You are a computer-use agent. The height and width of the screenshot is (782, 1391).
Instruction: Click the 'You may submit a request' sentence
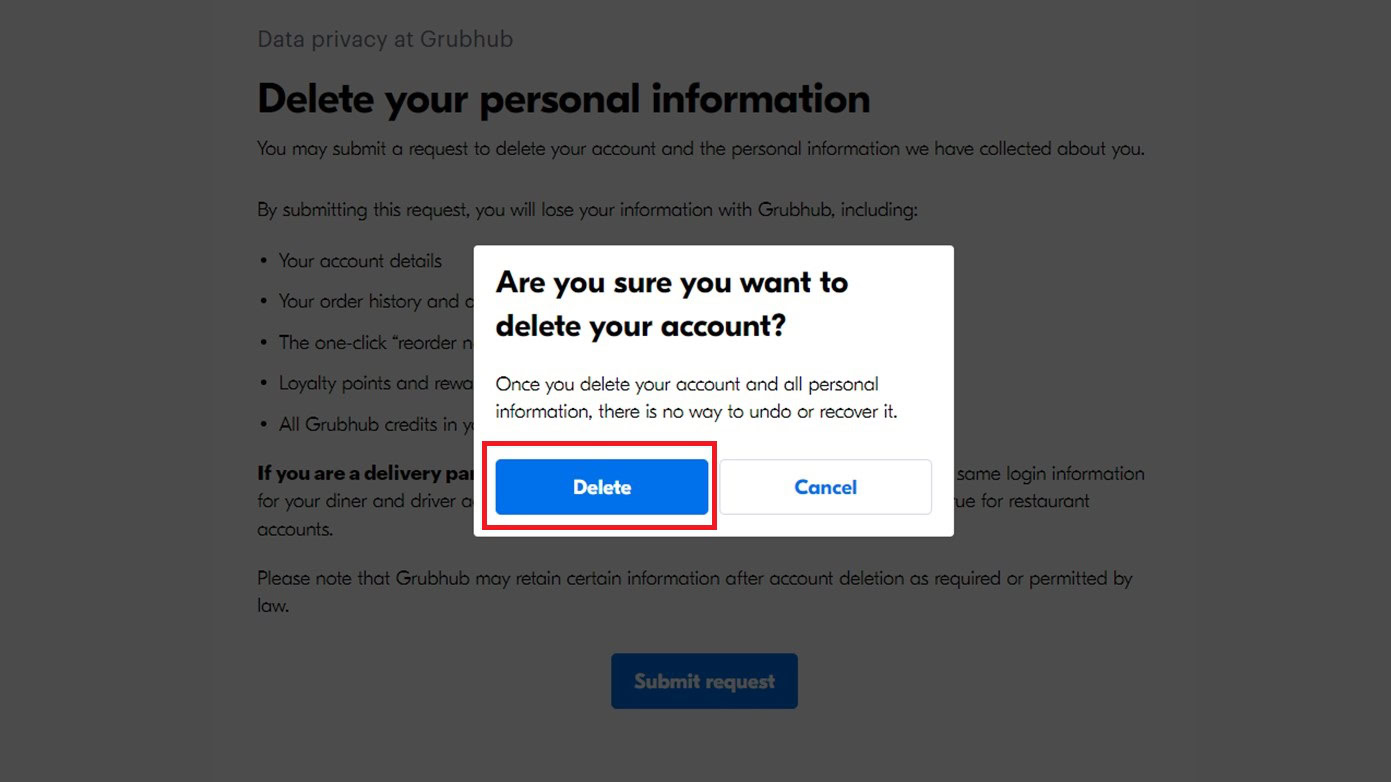pyautogui.click(x=700, y=149)
